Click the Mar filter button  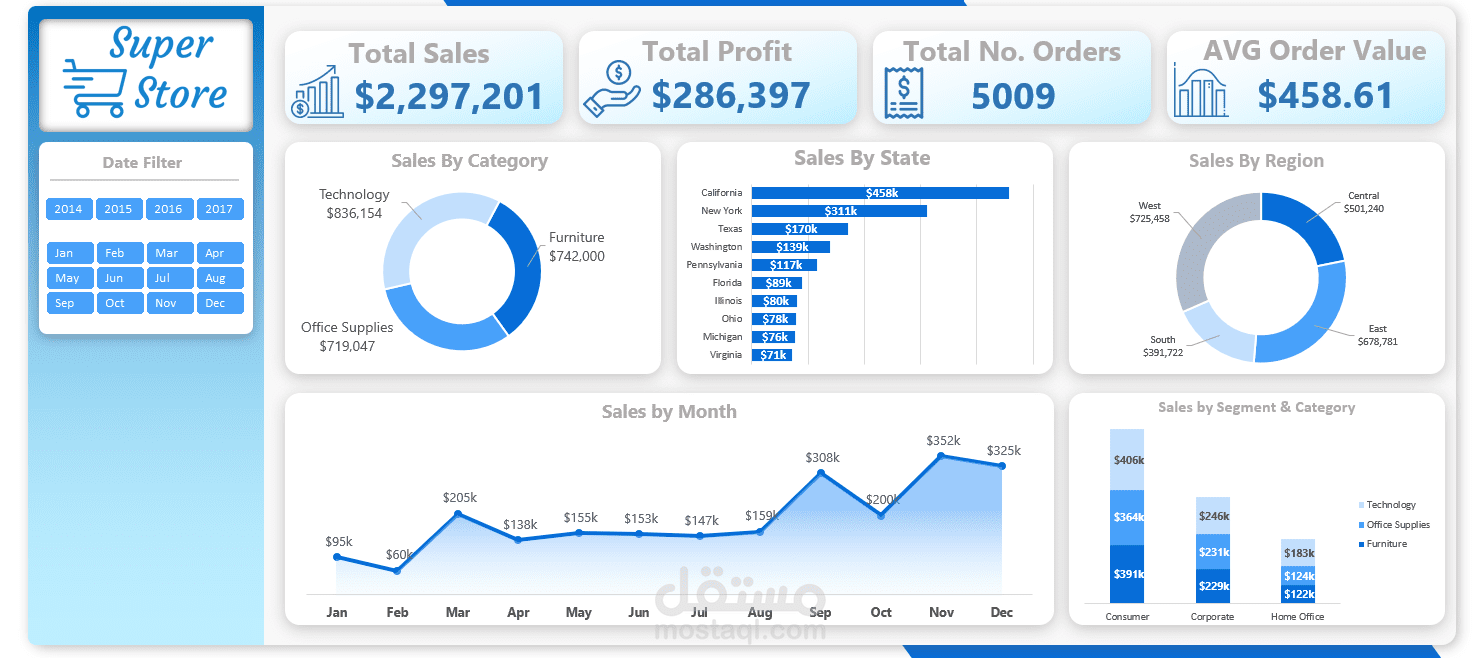pos(170,253)
